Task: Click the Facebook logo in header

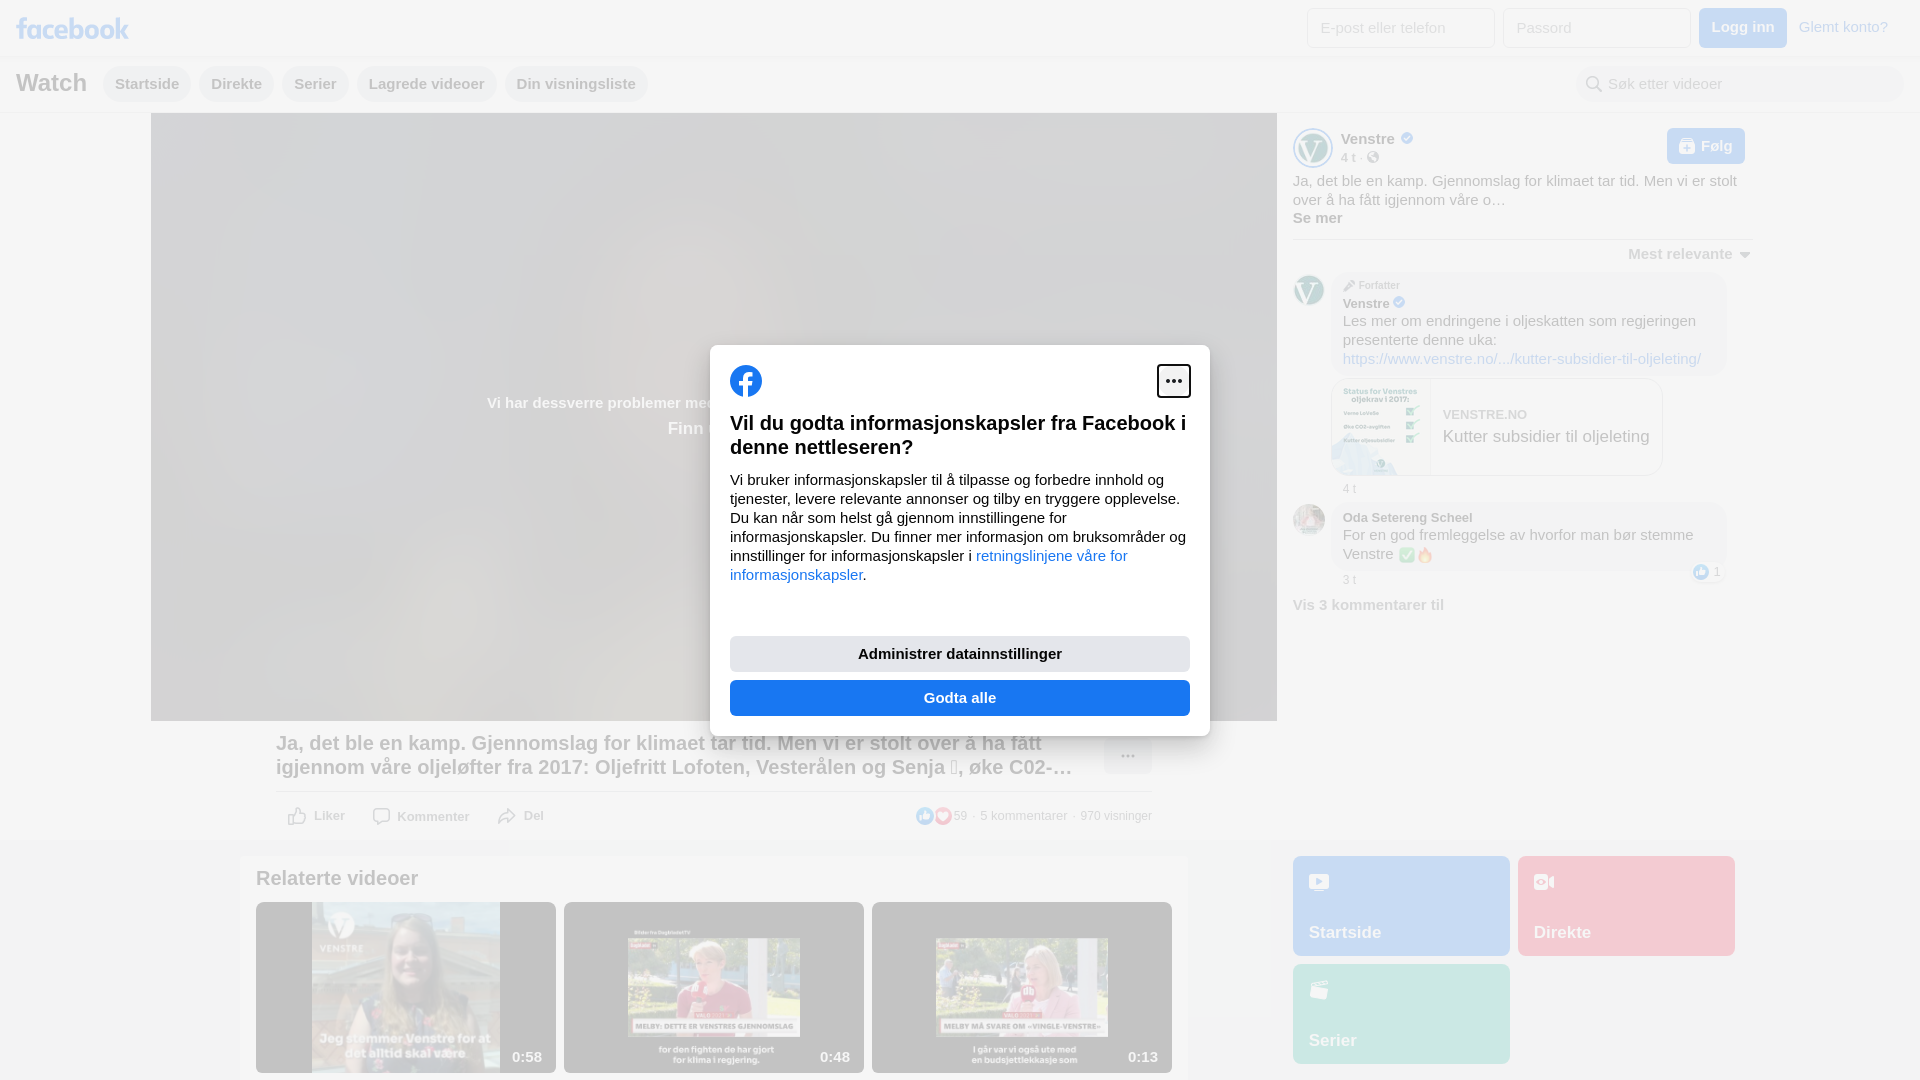Action: pos(72,28)
